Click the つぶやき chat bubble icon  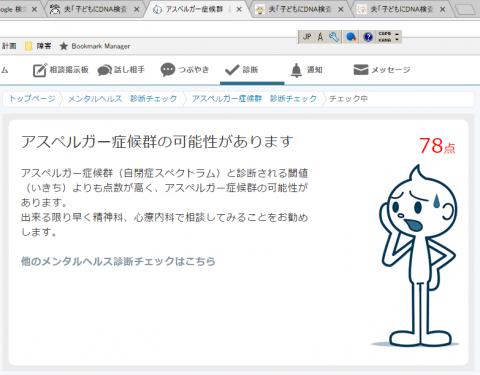tap(168, 70)
